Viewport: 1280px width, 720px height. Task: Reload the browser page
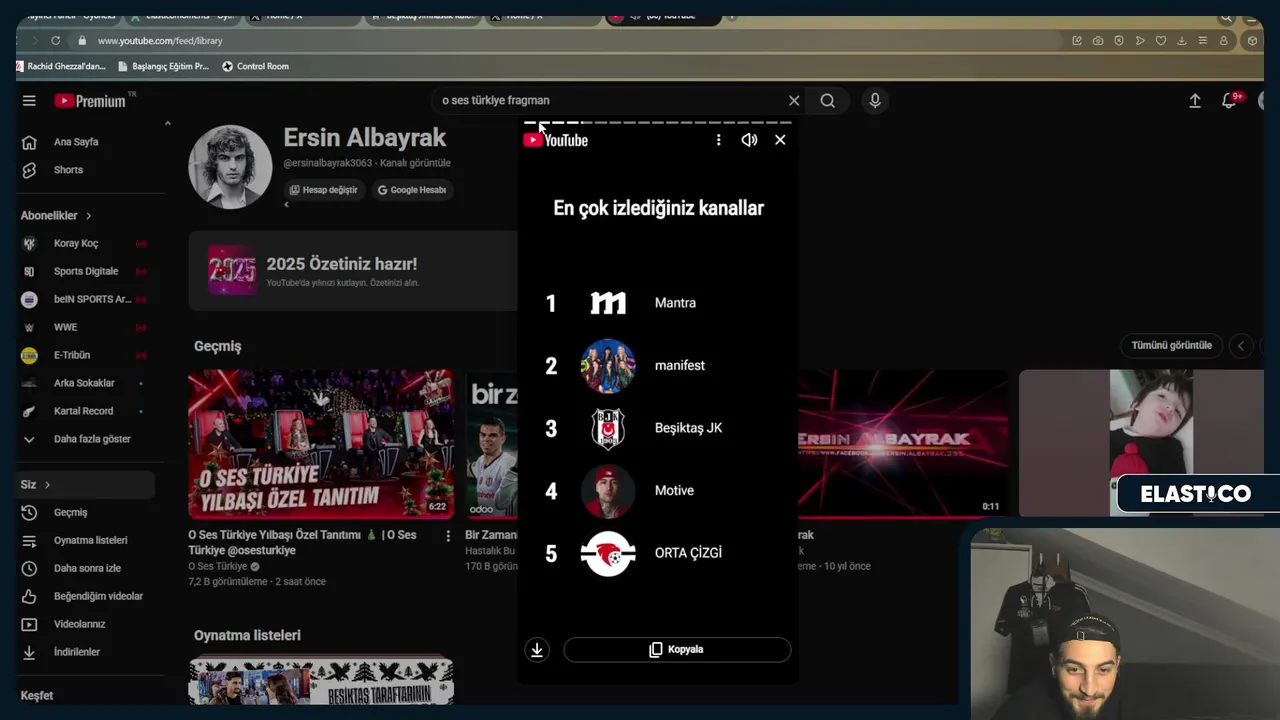click(56, 41)
